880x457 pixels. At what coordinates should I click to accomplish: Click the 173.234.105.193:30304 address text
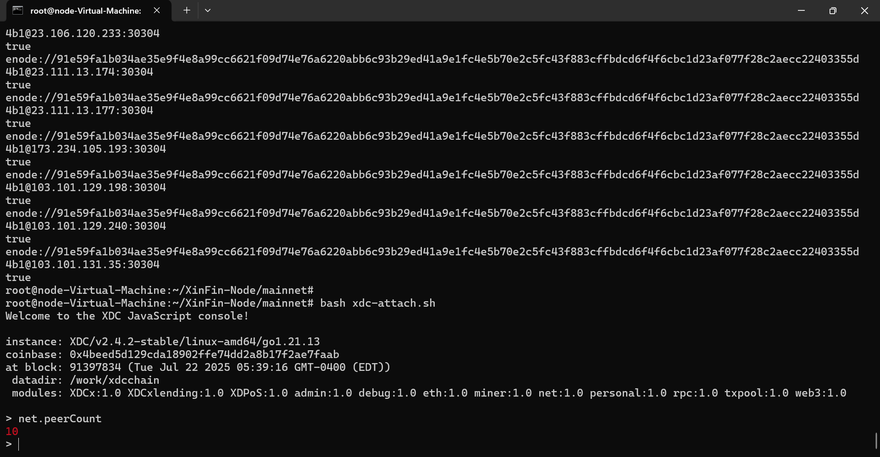click(99, 149)
